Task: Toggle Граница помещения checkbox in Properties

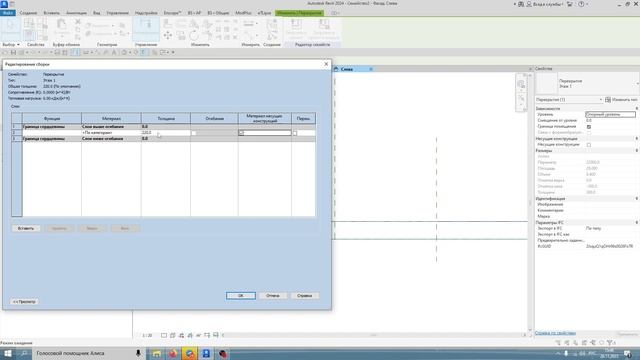Action: pos(589,127)
